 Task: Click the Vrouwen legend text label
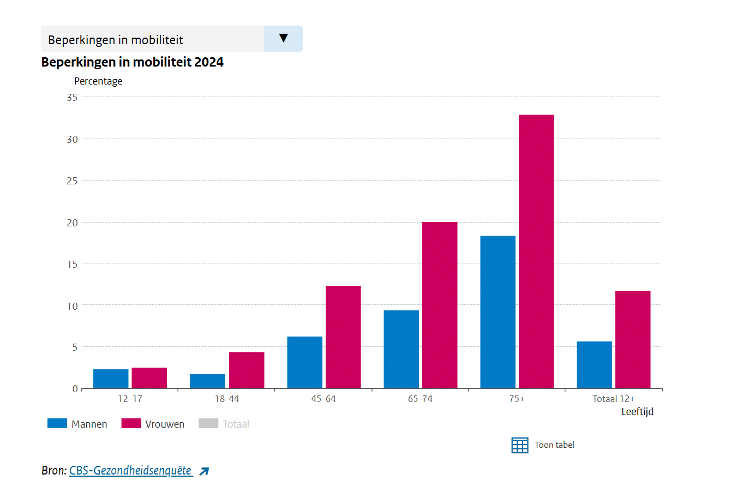pos(165,424)
